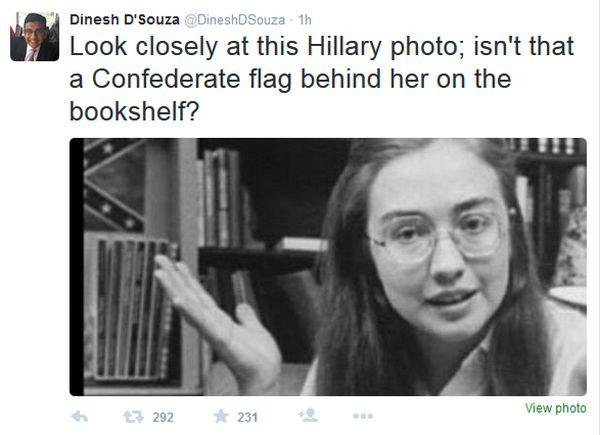Open the more options ellipsis icon
The height and width of the screenshot is (435, 600).
pyautogui.click(x=363, y=416)
